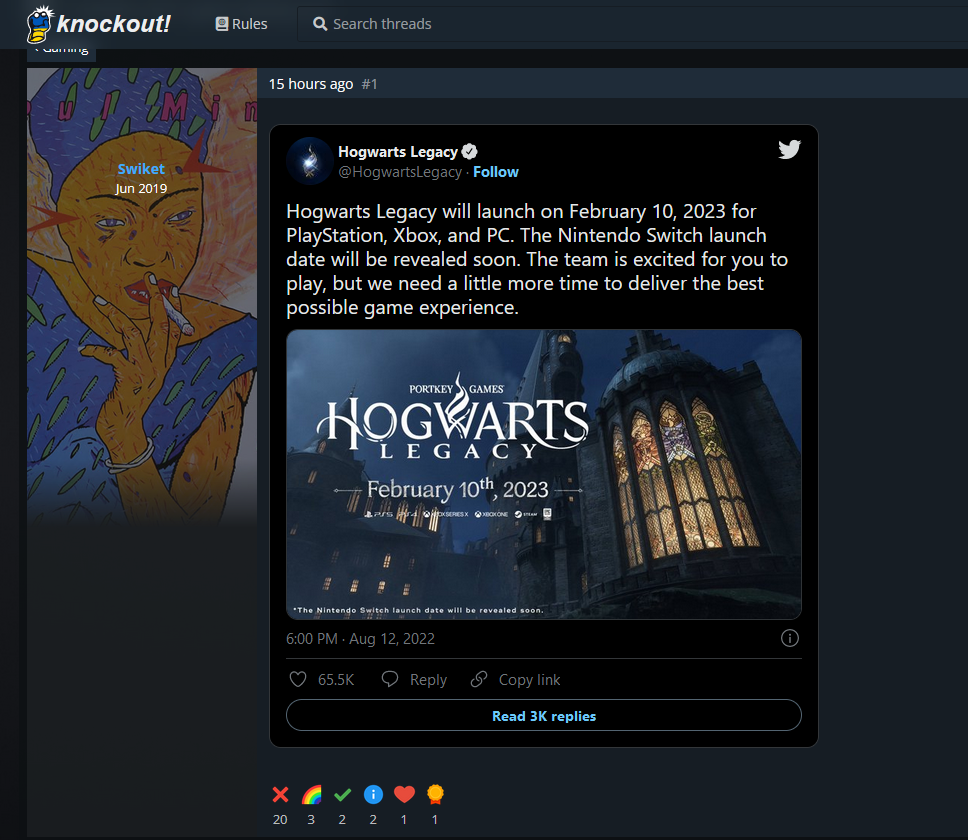Open the Hogwarts Legacy release date image
The image size is (968, 840).
(x=544, y=475)
